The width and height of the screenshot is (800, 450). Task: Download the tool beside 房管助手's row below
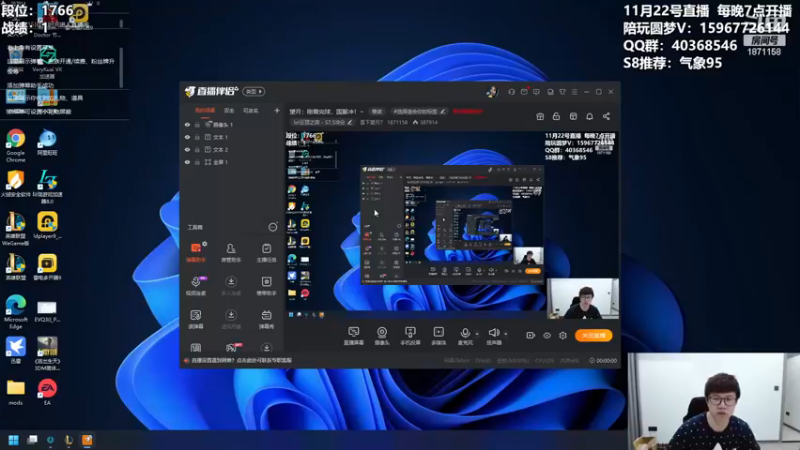pos(231,286)
